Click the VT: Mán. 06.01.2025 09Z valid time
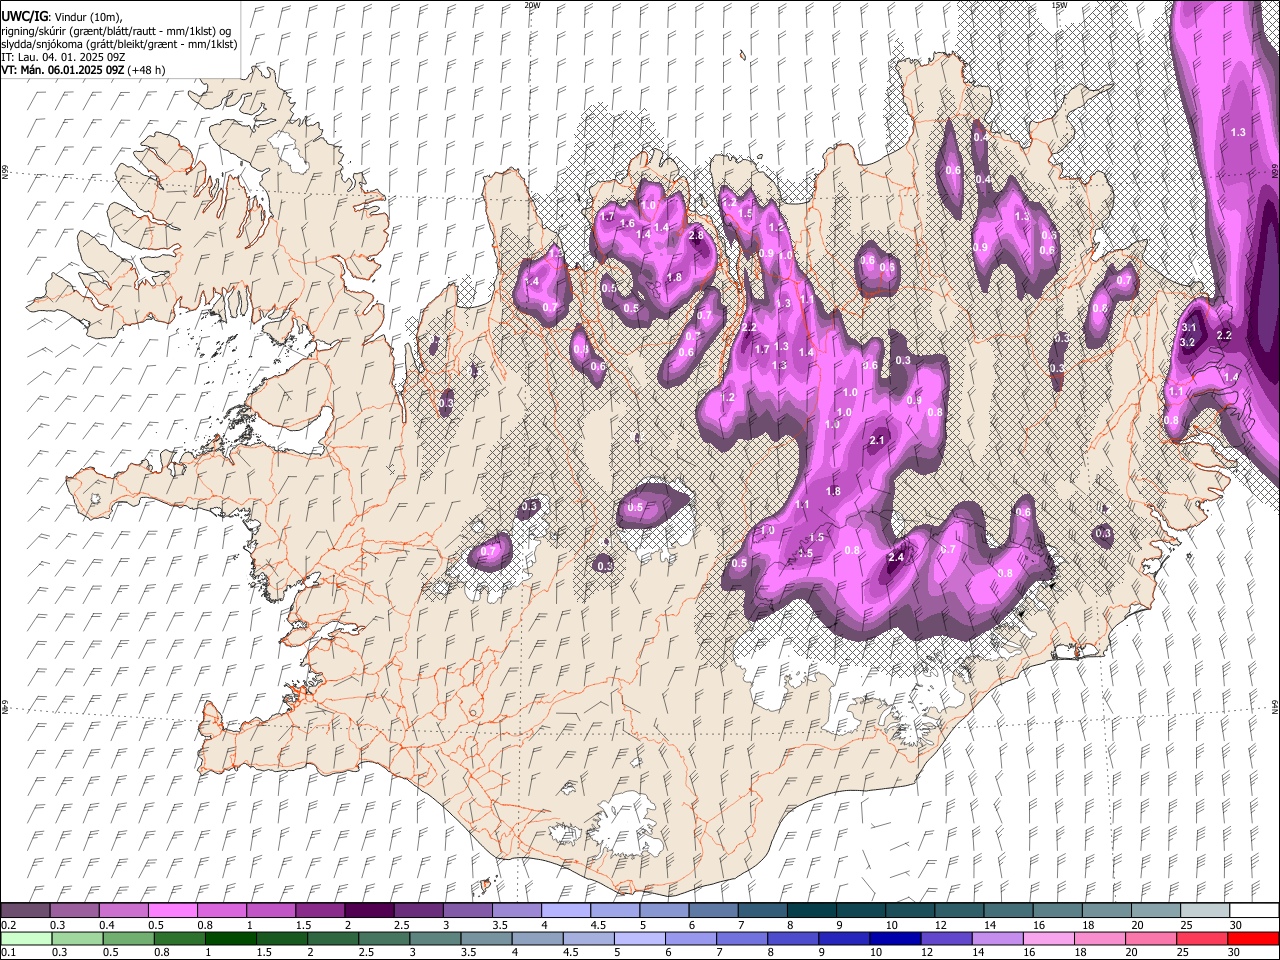Image resolution: width=1280 pixels, height=960 pixels. click(62, 70)
